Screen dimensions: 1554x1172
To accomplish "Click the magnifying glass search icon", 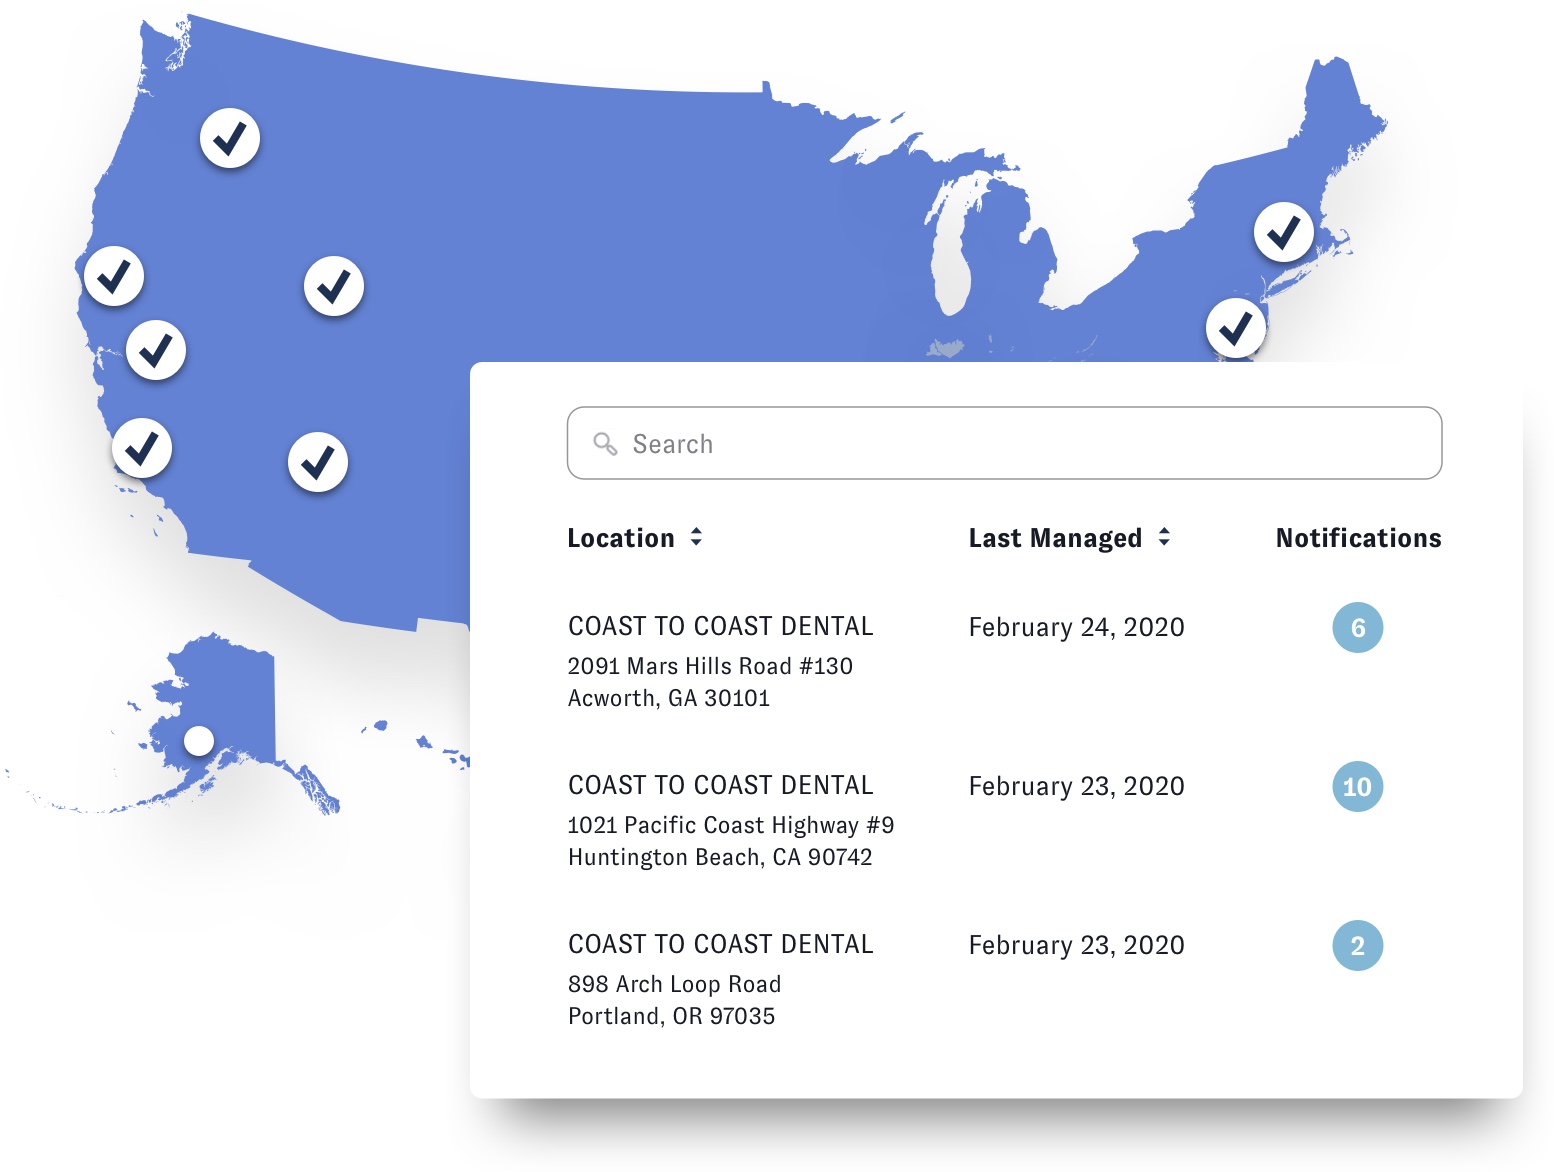I will pyautogui.click(x=605, y=443).
